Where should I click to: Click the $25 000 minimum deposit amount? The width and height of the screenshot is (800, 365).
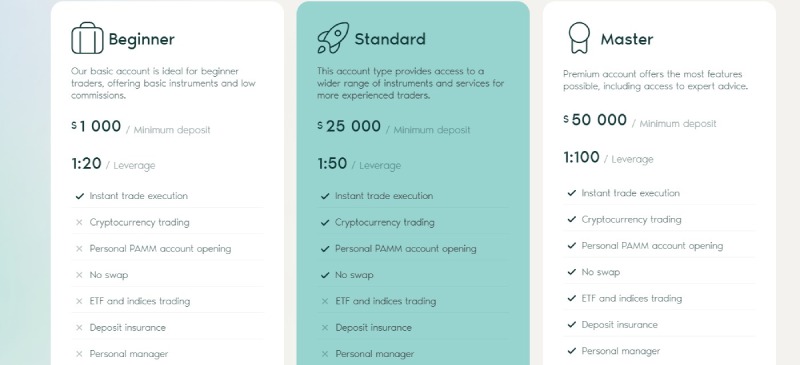tap(349, 126)
